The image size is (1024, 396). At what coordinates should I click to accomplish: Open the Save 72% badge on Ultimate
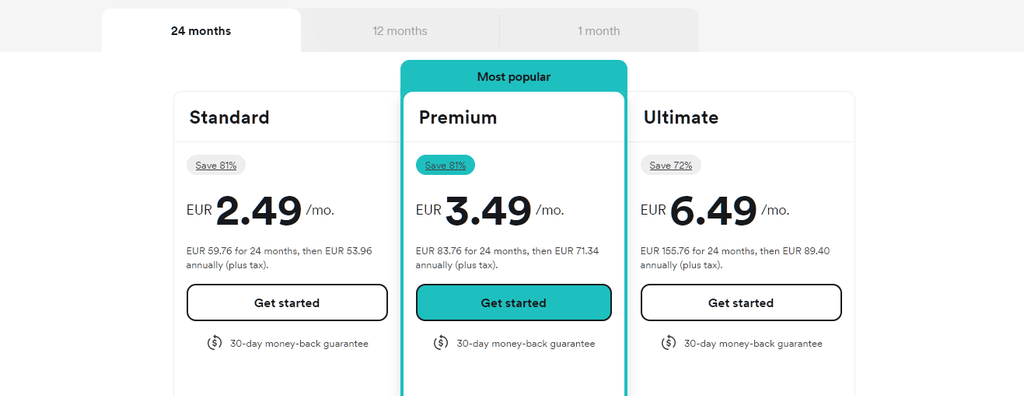click(x=671, y=165)
